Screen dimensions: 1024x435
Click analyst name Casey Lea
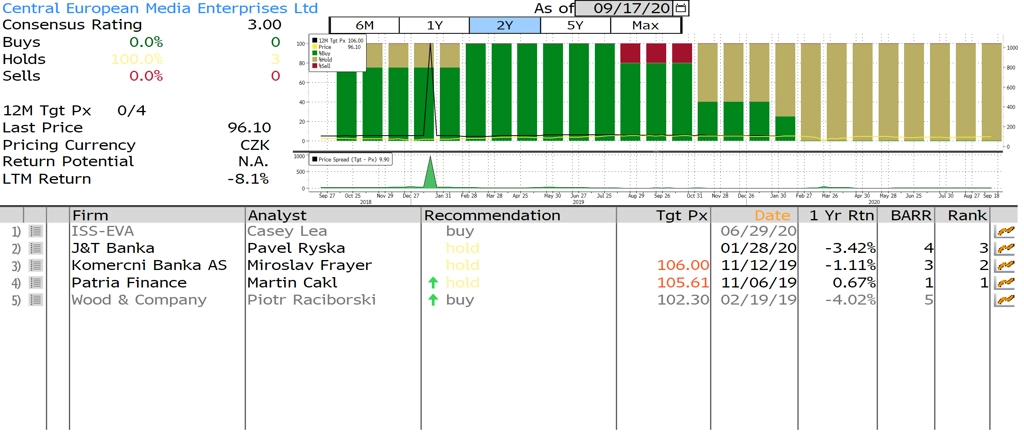point(287,231)
